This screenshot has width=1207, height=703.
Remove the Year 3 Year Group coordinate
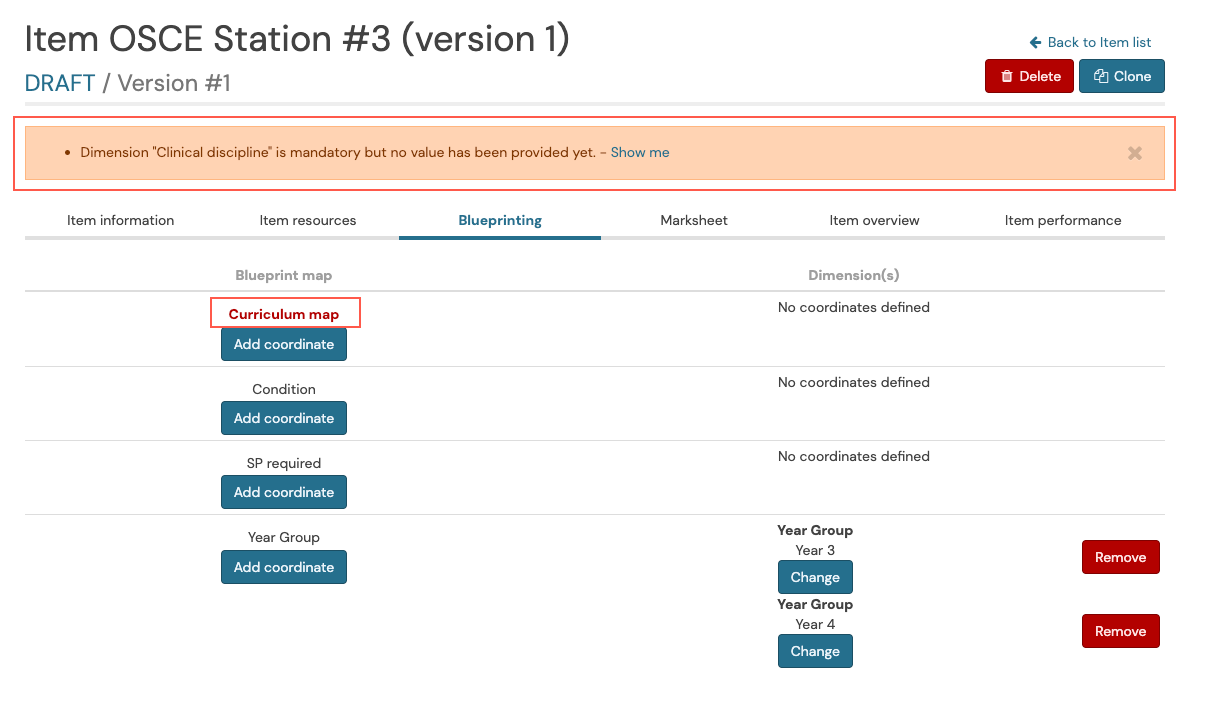tap(1120, 557)
